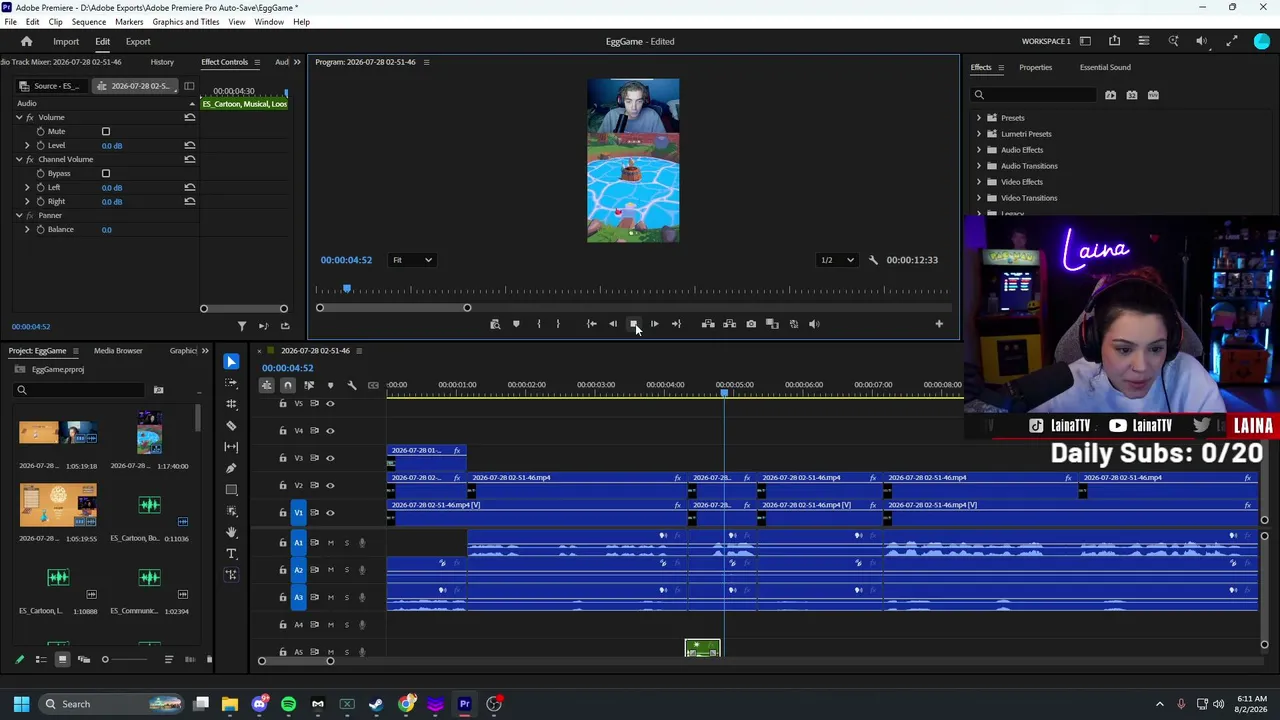Mark Out point in Program monitor
This screenshot has height=720, width=1280.
(x=558, y=324)
